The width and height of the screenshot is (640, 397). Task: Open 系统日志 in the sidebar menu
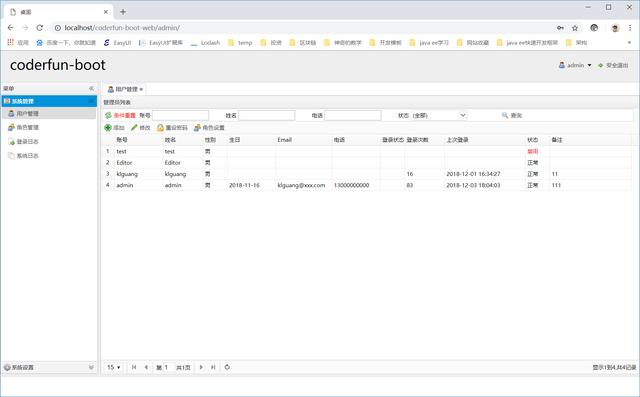coord(24,155)
